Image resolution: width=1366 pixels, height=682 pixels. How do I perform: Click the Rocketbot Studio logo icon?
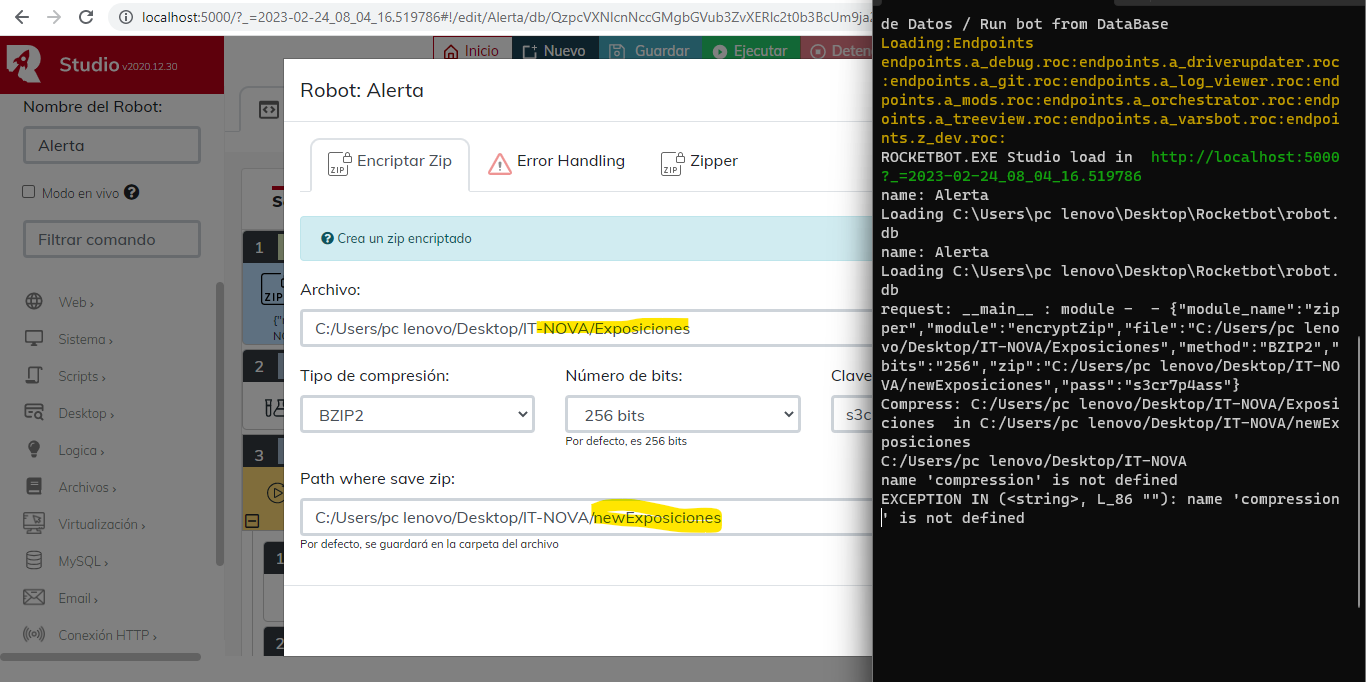pyautogui.click(x=25, y=64)
